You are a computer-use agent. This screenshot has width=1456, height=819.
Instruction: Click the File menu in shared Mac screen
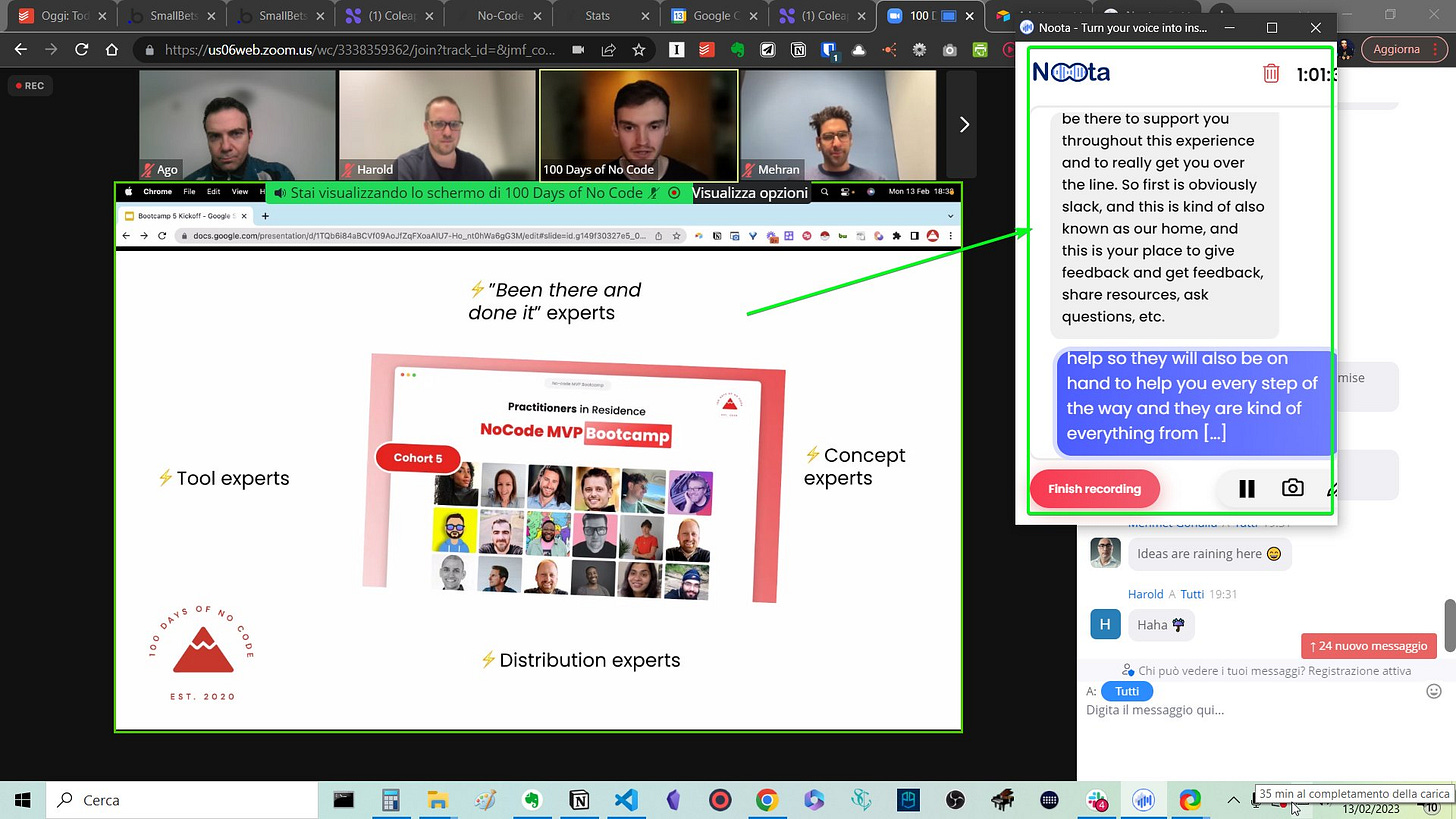[x=189, y=192]
